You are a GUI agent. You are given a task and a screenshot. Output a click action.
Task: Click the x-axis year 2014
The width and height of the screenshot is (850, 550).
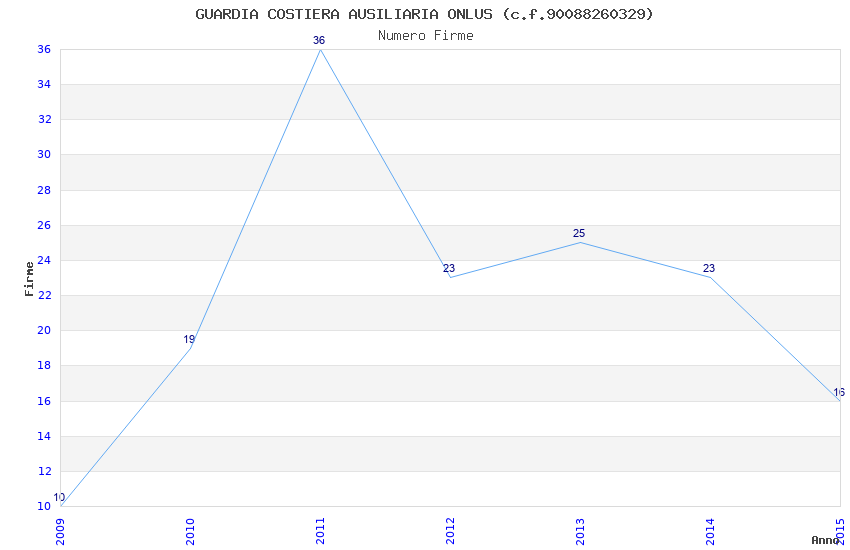710,532
